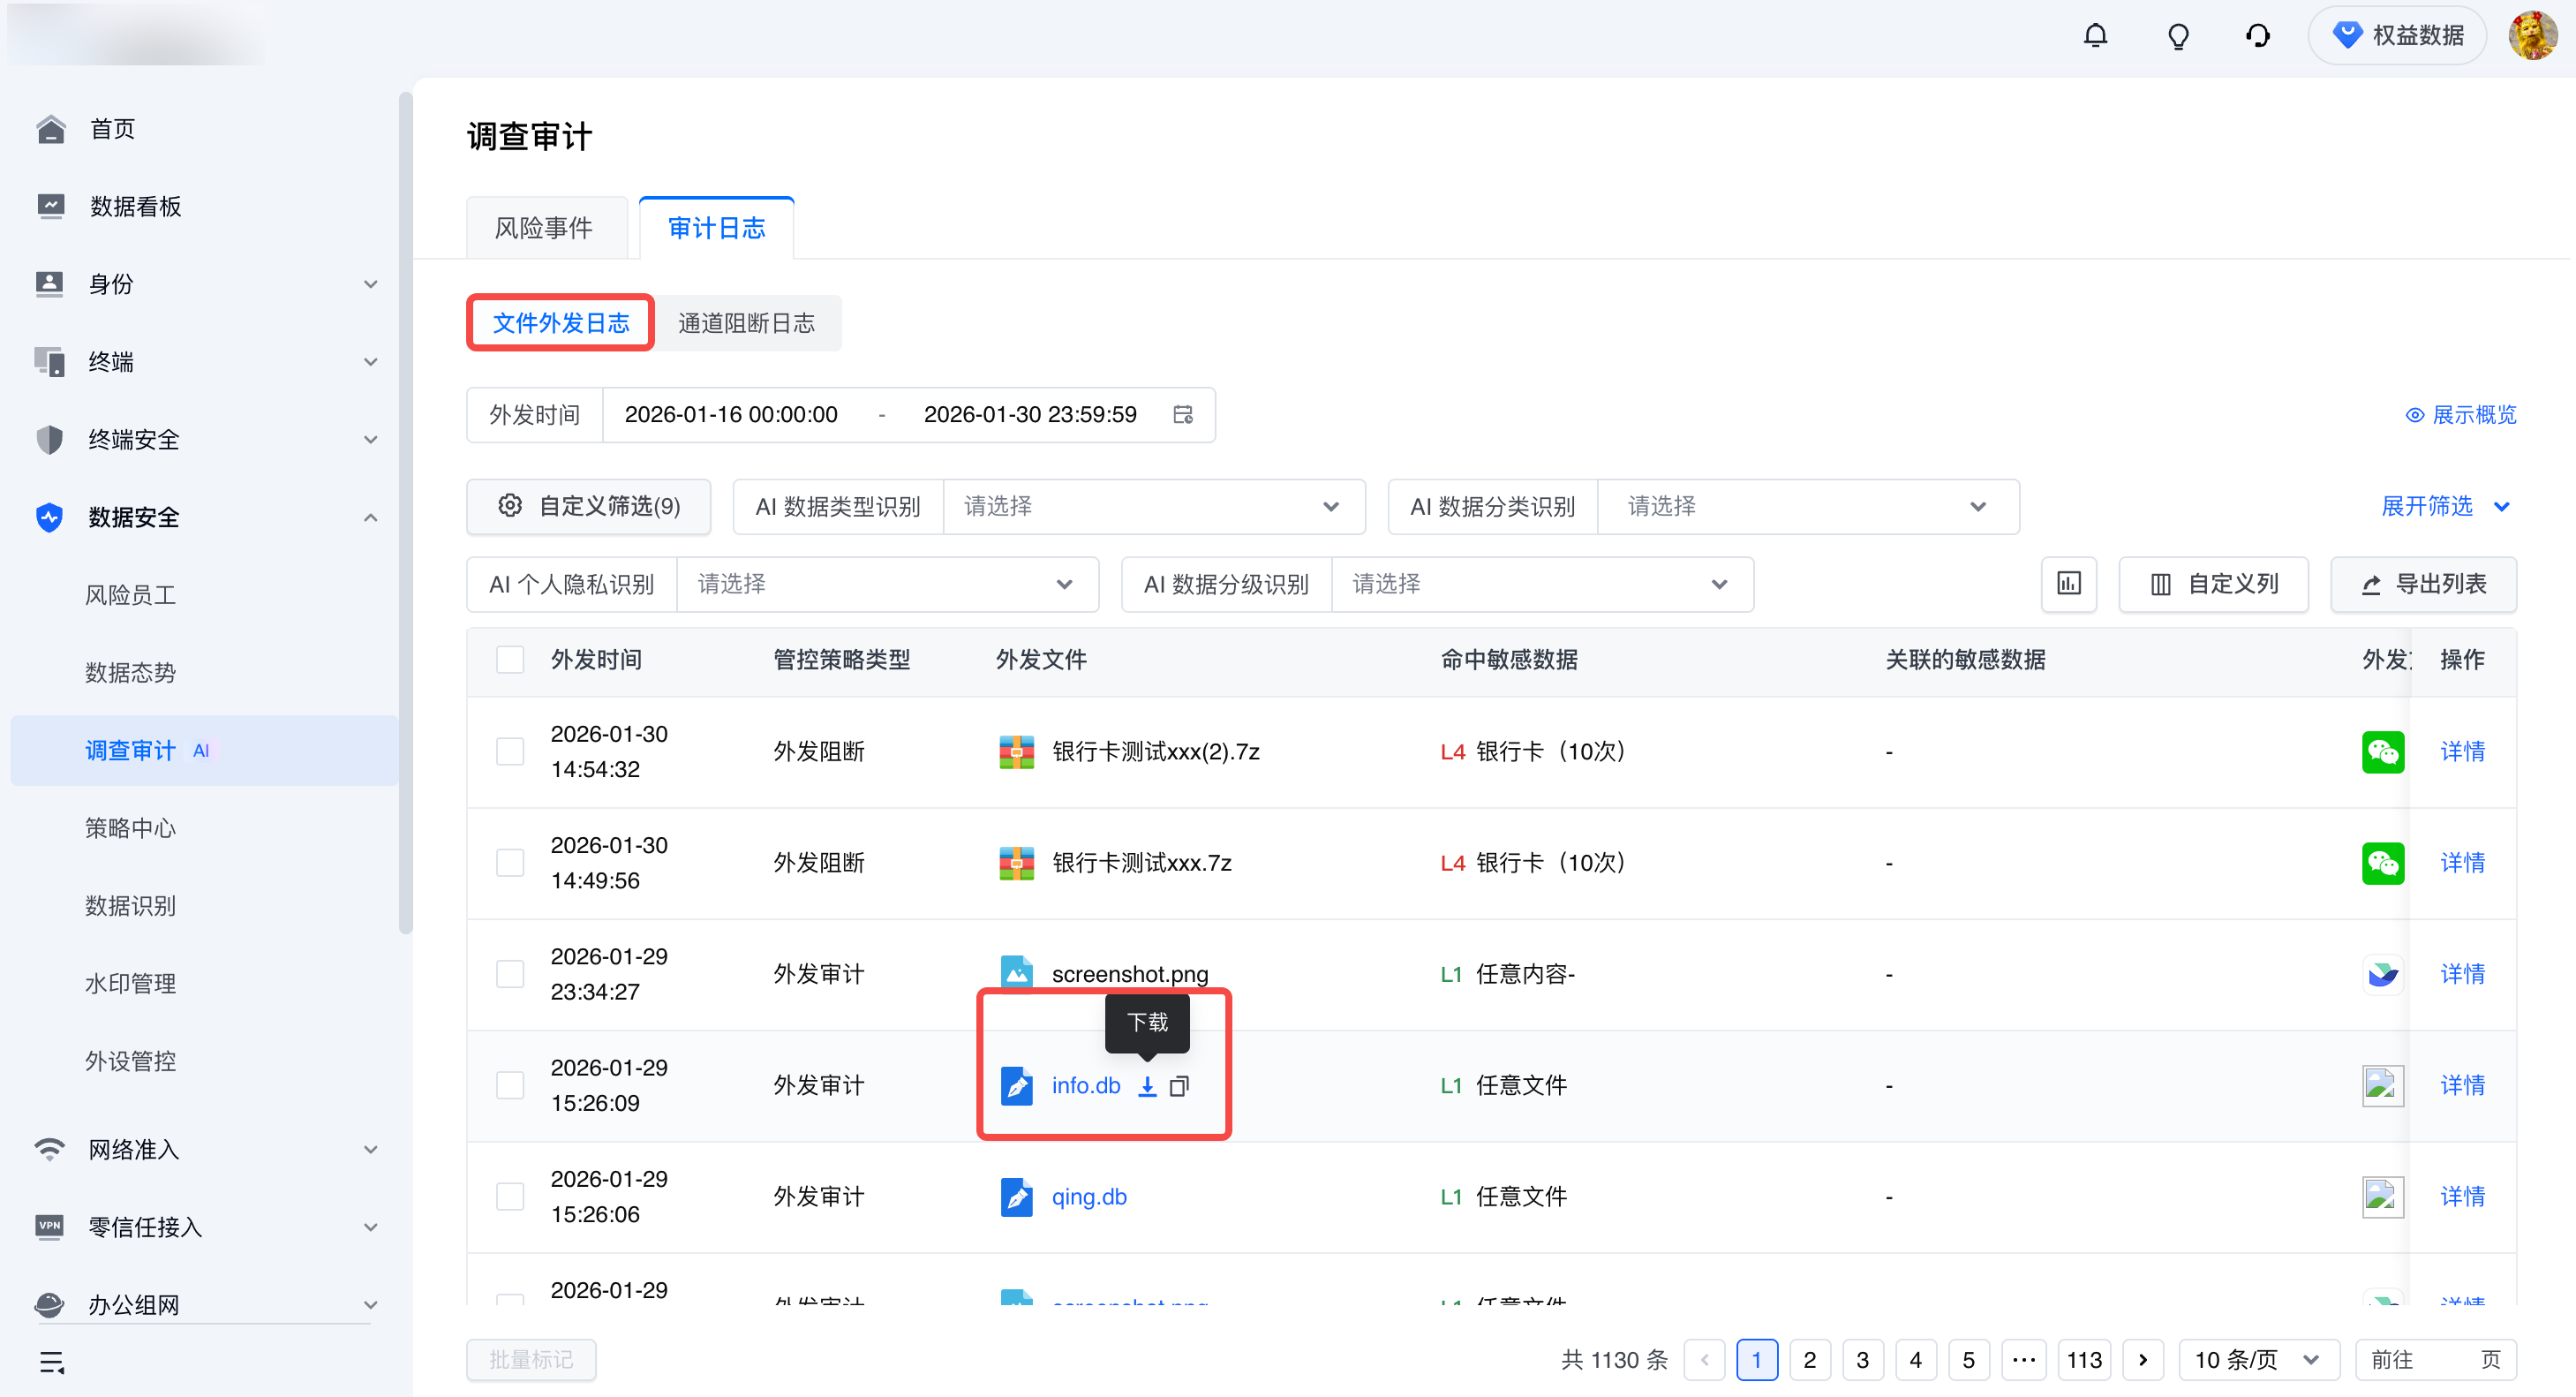Go to page 2
The width and height of the screenshot is (2576, 1397).
[1809, 1360]
